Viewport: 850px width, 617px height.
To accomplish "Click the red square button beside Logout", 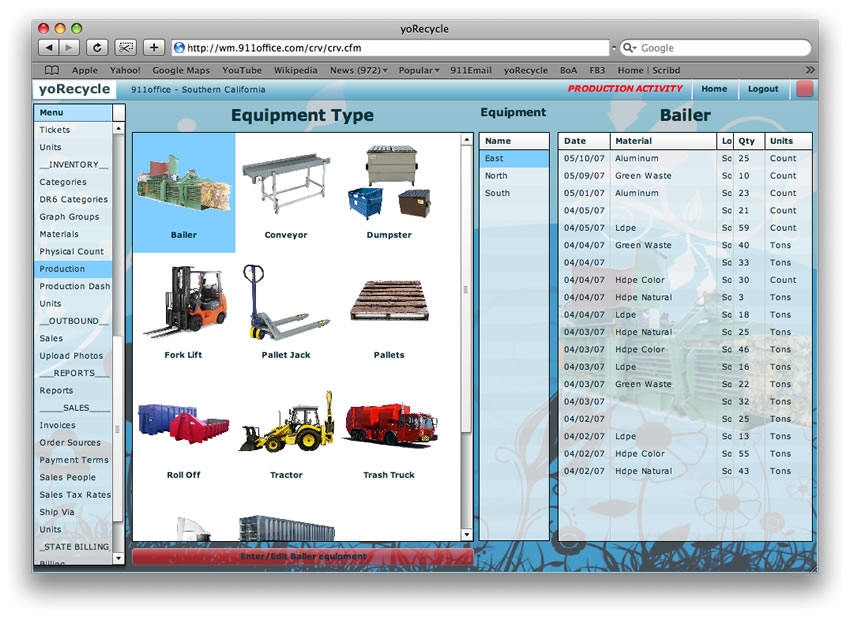I will 804,89.
